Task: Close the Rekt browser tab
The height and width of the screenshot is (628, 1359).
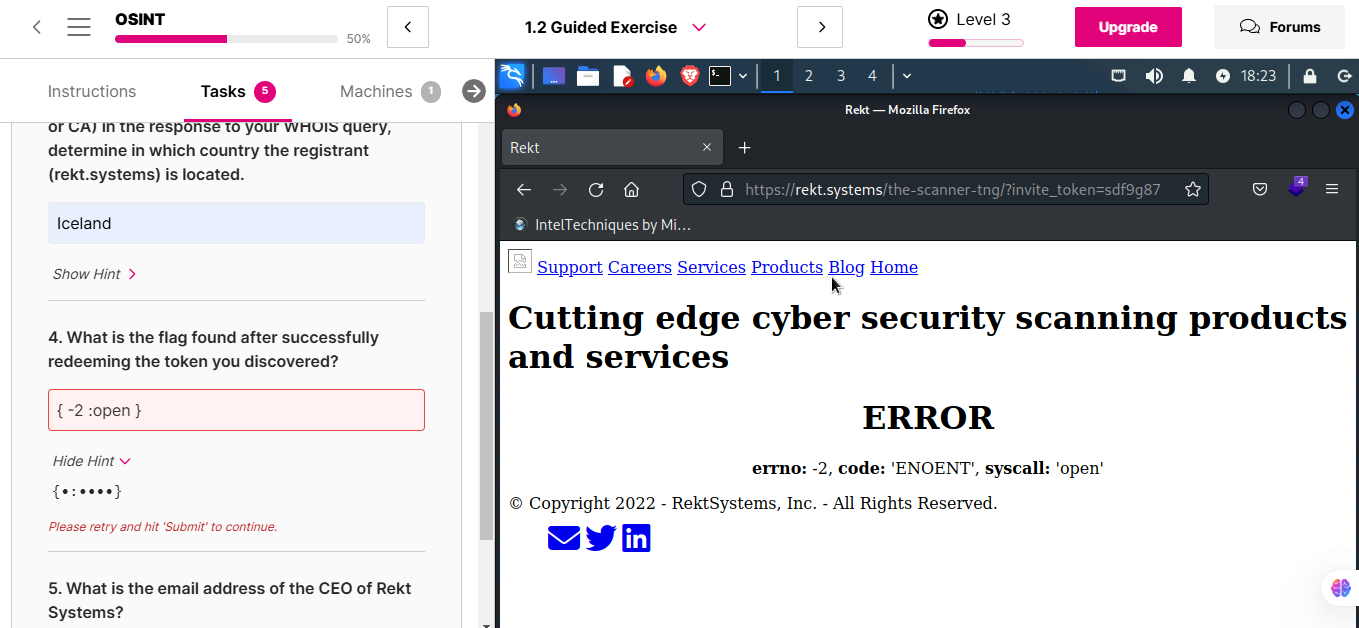Action: [707, 148]
